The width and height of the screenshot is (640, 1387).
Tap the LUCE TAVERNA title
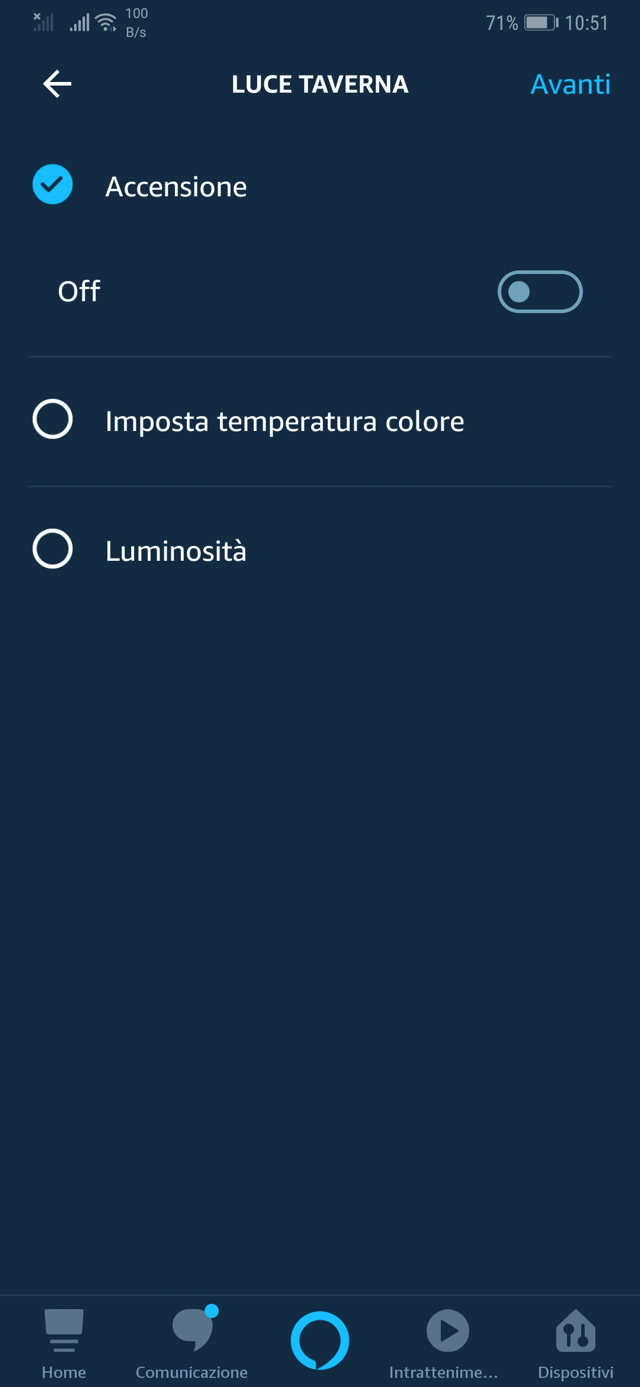320,84
